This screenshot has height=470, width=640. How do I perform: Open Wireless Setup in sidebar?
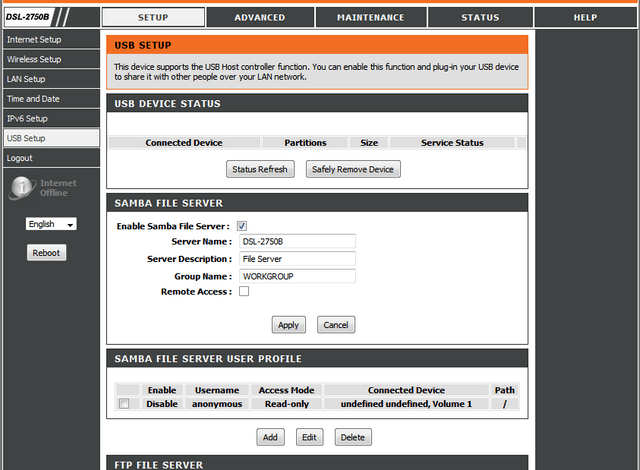[x=50, y=59]
